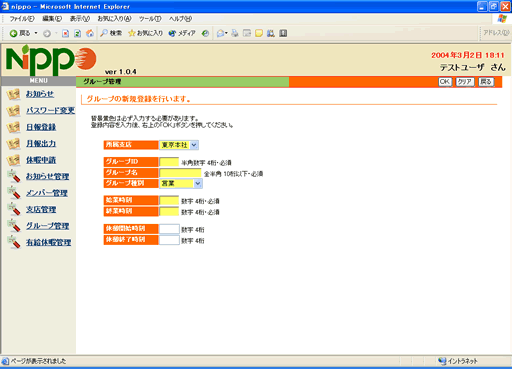Open the メンバー管理 link
This screenshot has width=512, height=369.
tap(47, 193)
